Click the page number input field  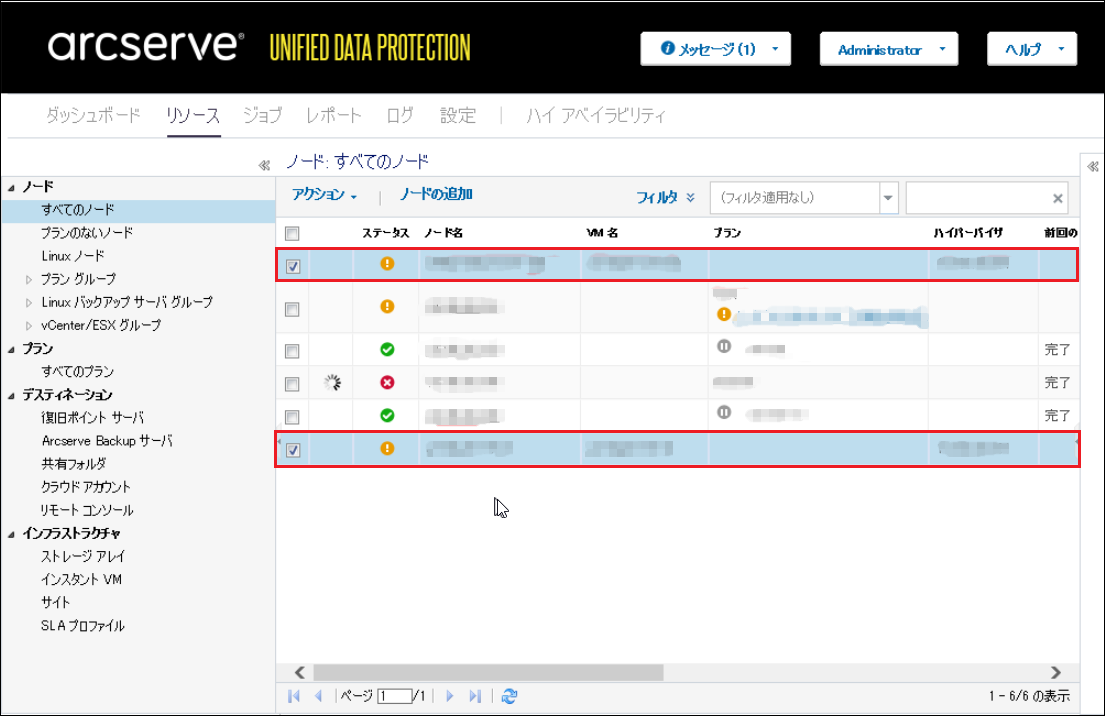pos(395,696)
